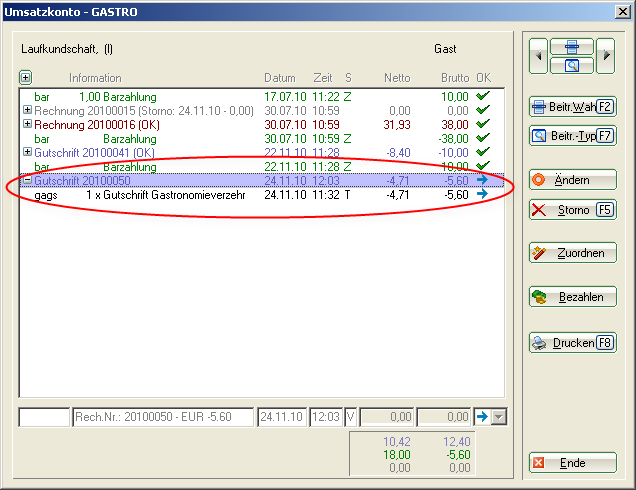The image size is (636, 490).
Task: Expand all entries with header plus icon
Action: (x=26, y=77)
